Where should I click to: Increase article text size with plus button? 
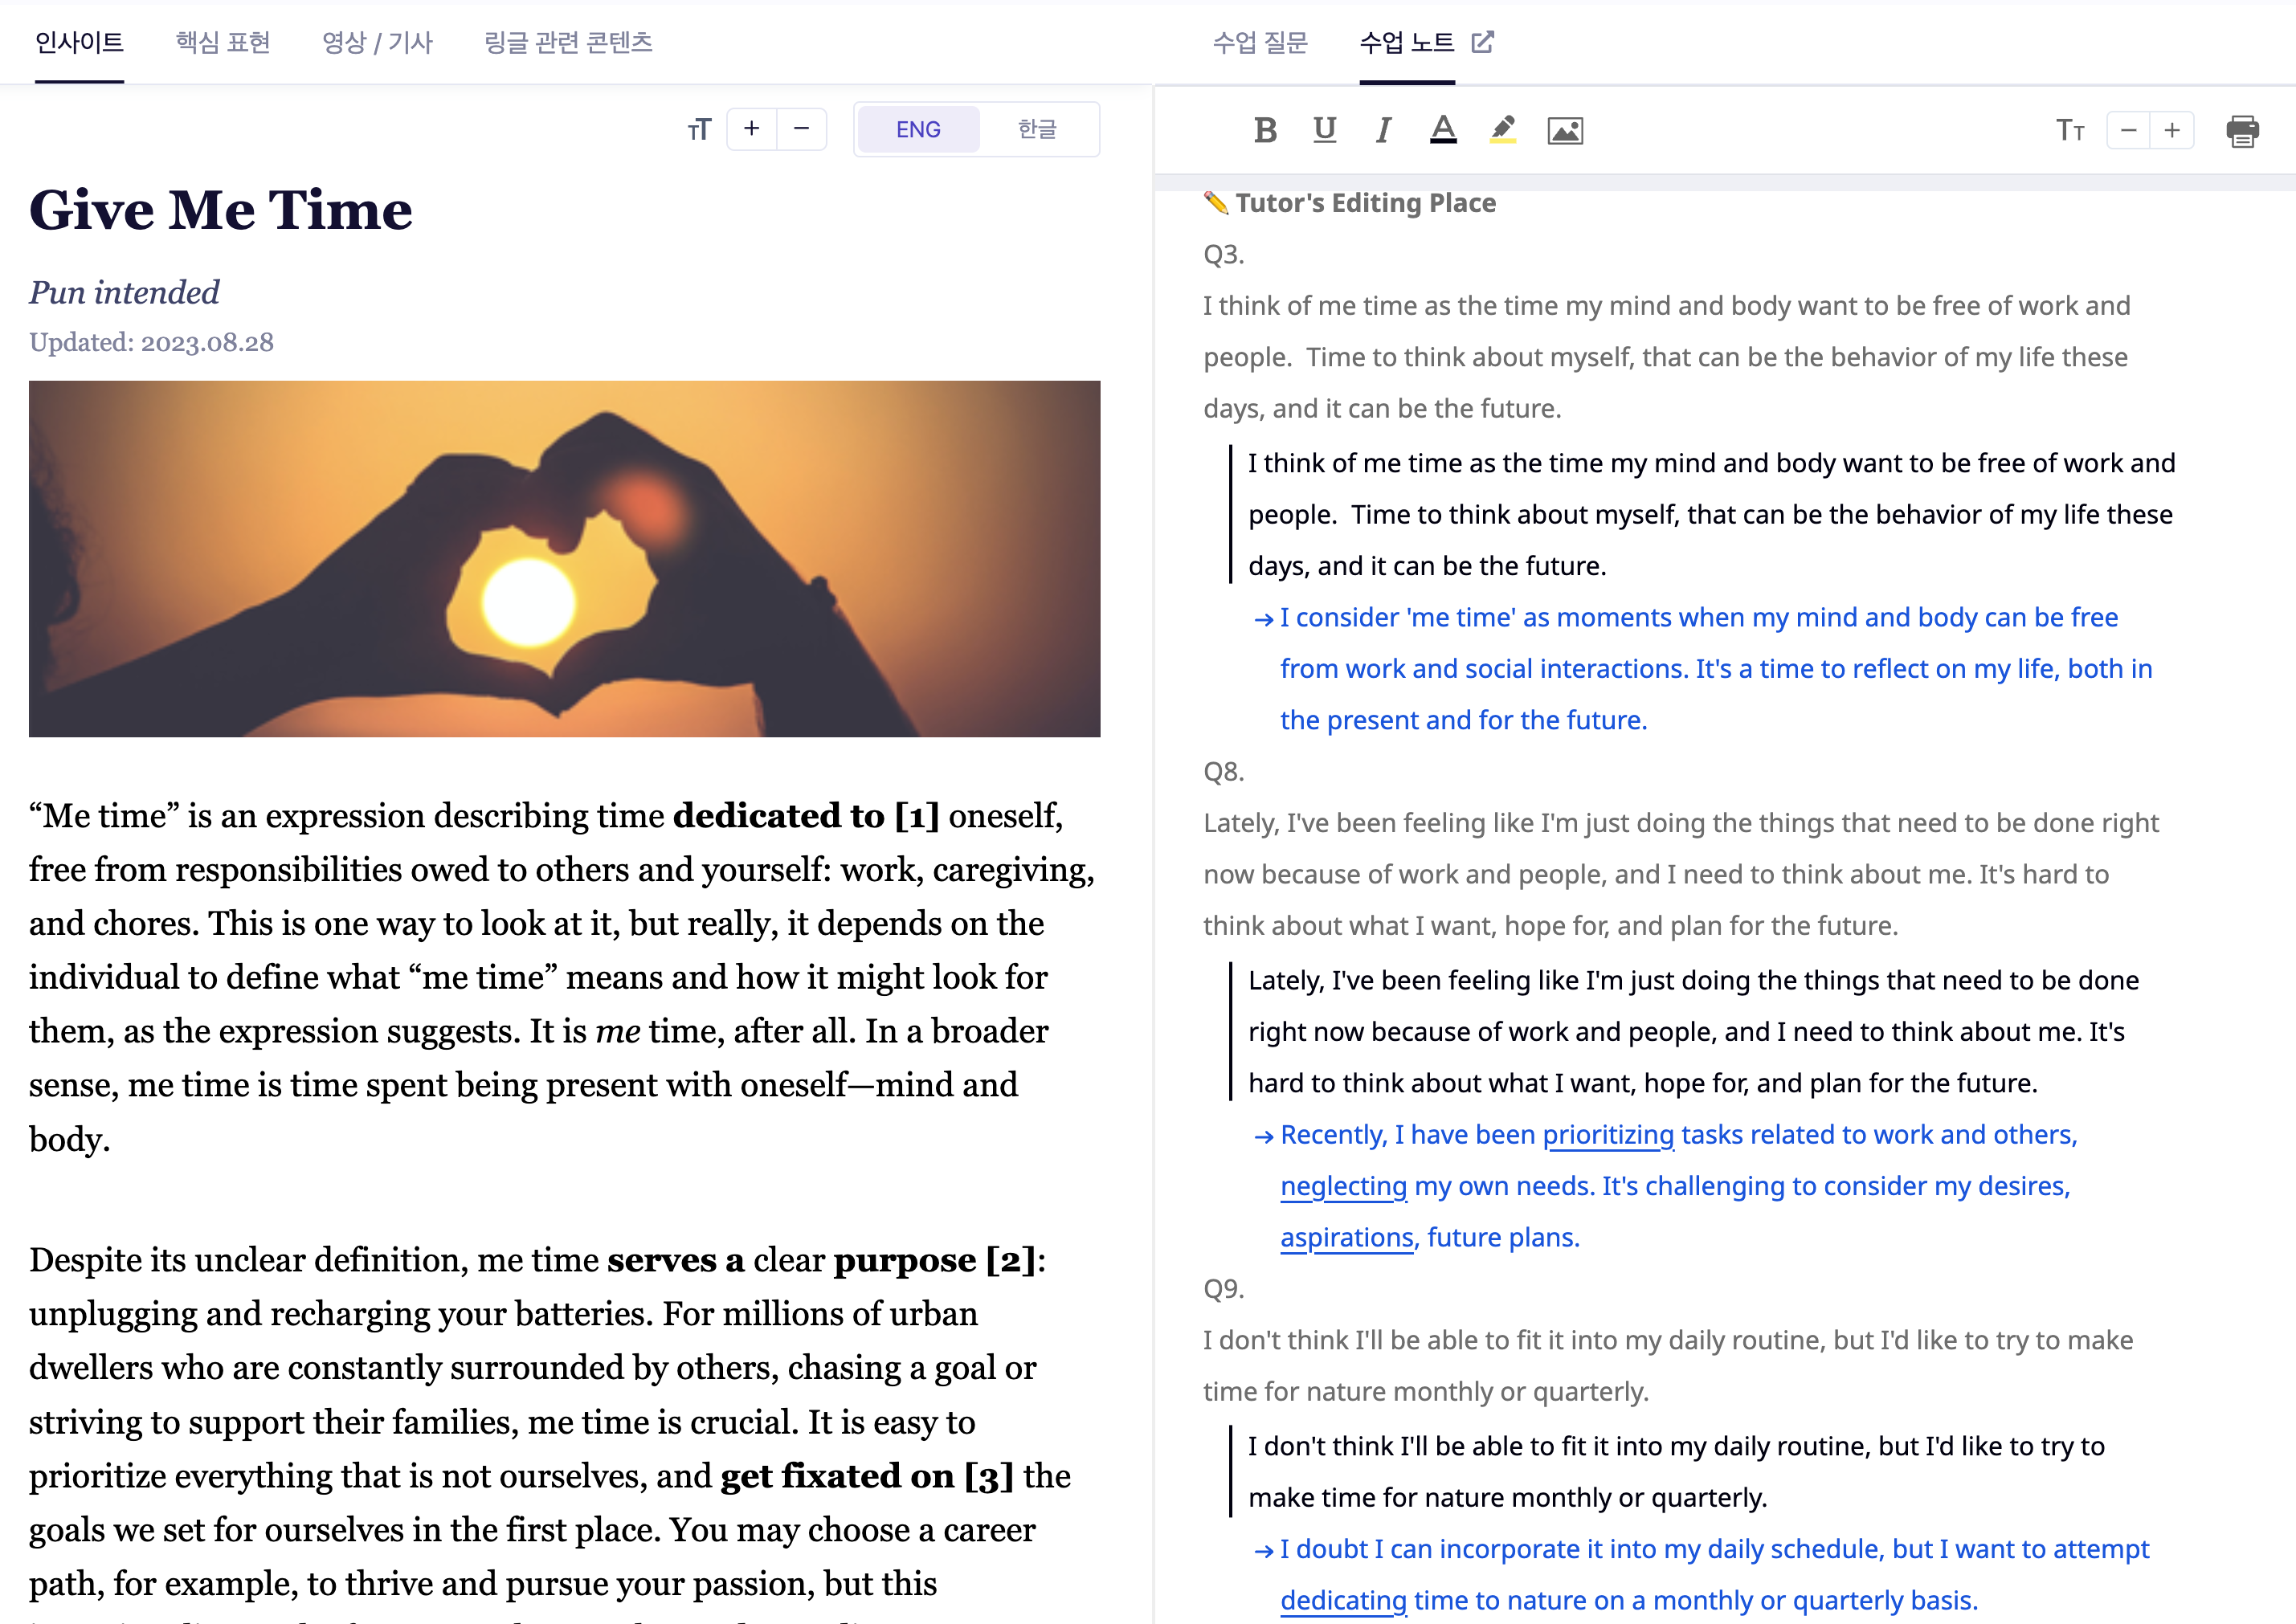752,129
